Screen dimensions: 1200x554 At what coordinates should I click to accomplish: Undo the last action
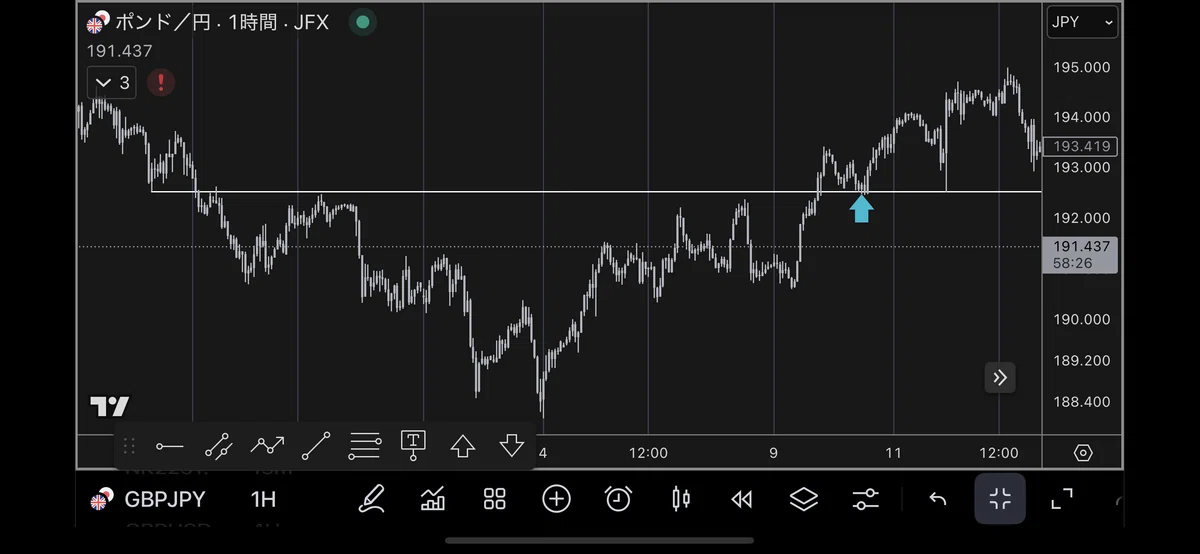[938, 499]
